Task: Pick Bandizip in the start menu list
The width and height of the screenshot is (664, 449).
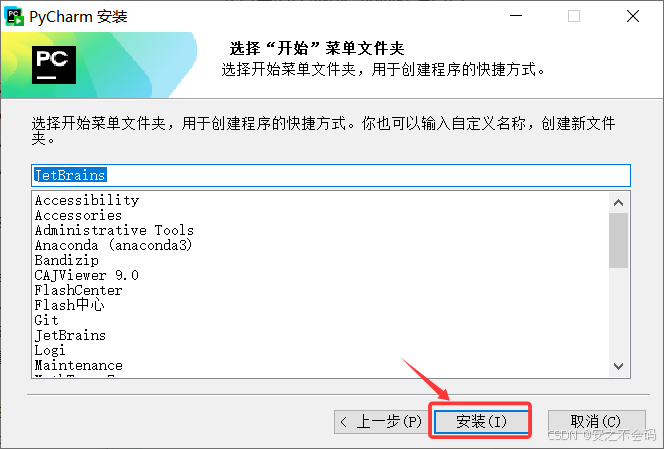Action: pos(66,260)
